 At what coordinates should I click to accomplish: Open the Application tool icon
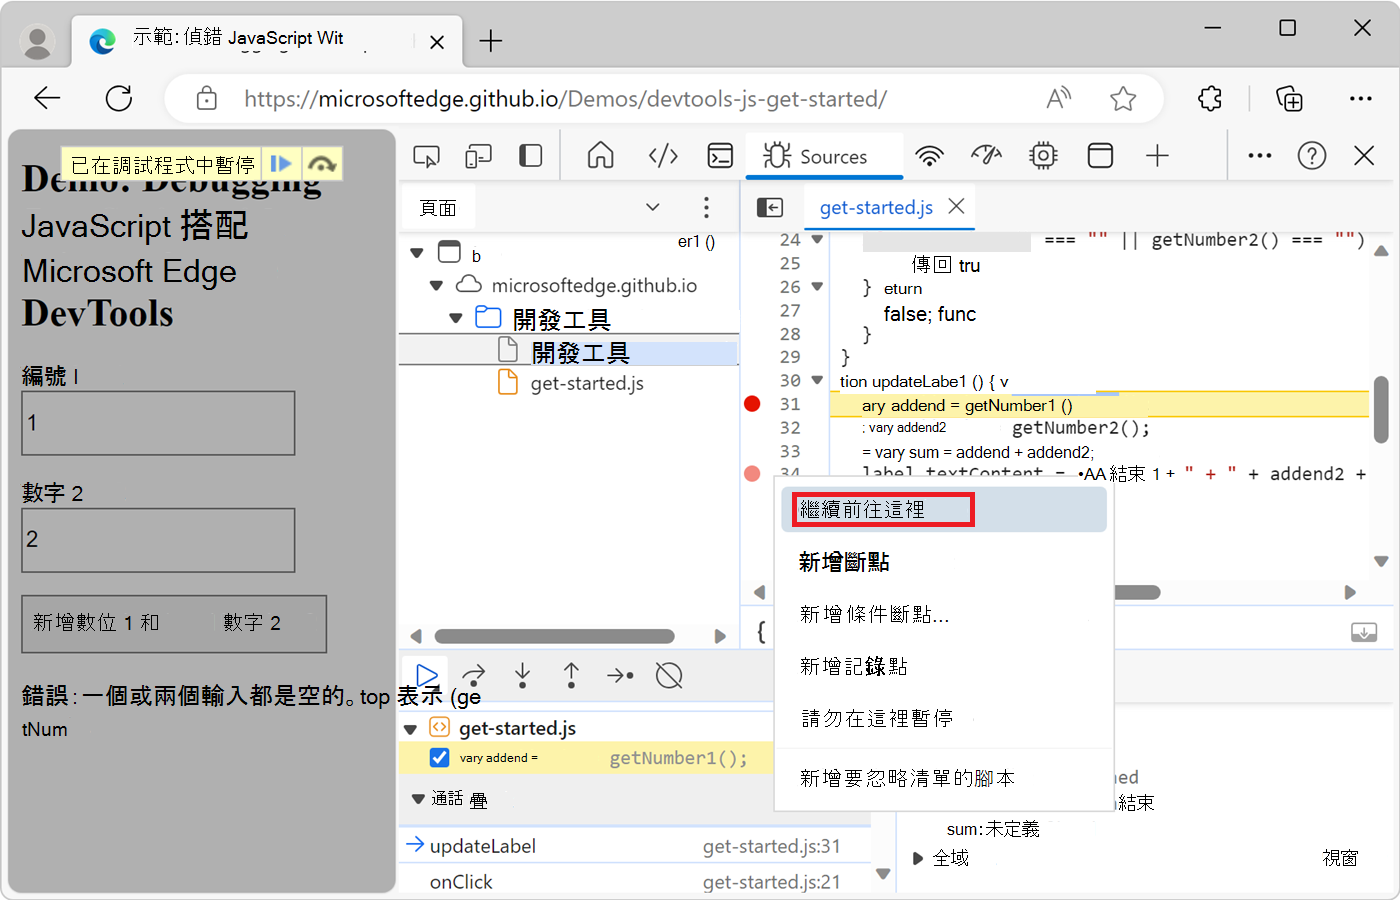(1100, 156)
